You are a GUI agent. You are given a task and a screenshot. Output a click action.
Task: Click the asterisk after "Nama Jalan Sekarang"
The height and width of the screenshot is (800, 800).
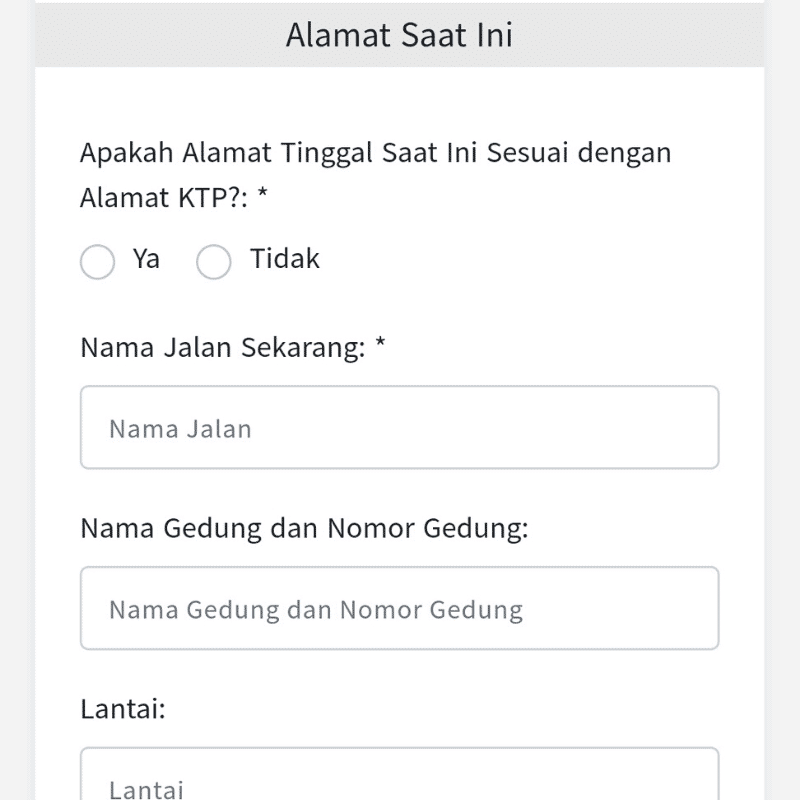[x=382, y=348]
